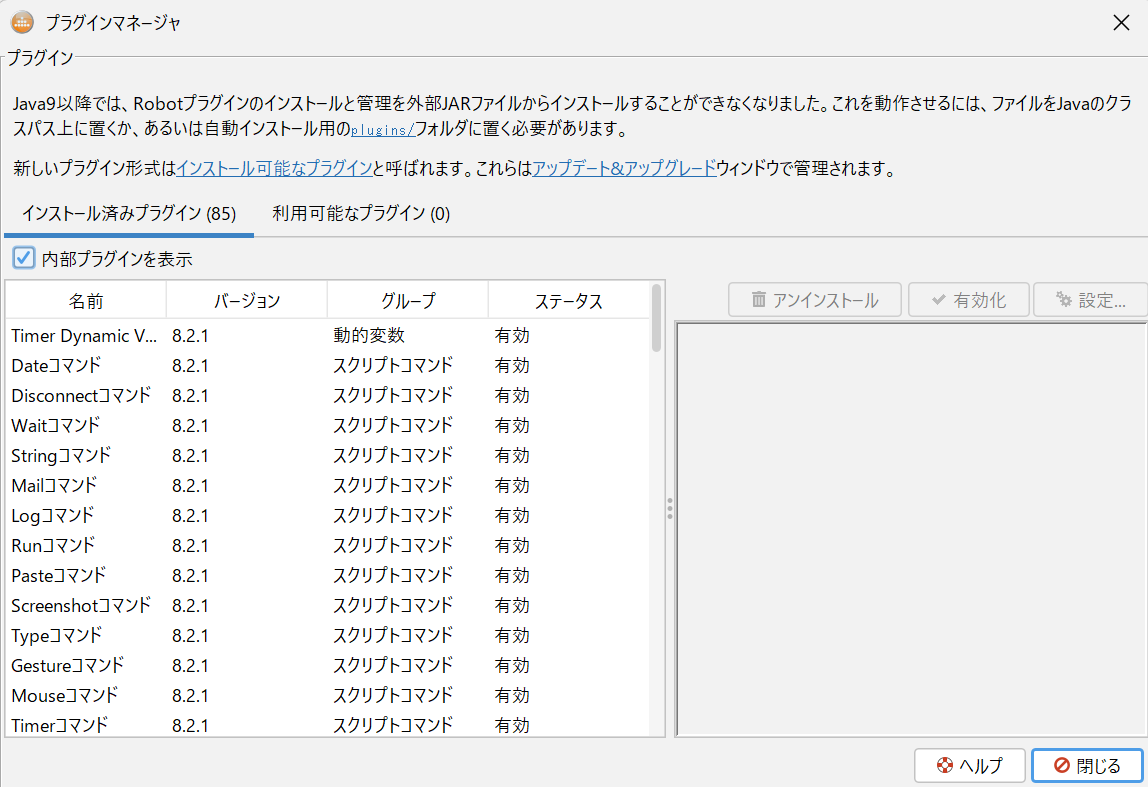Toggle the 内部プラグインを表示 checkbox
Viewport: 1148px width, 787px height.
(23, 257)
